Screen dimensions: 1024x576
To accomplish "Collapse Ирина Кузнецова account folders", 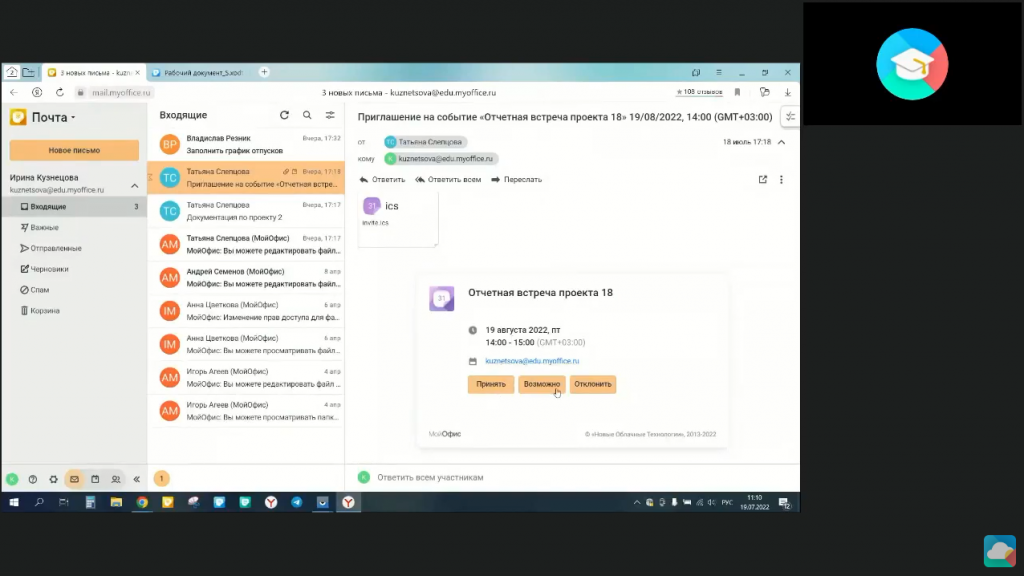I will (x=135, y=186).
